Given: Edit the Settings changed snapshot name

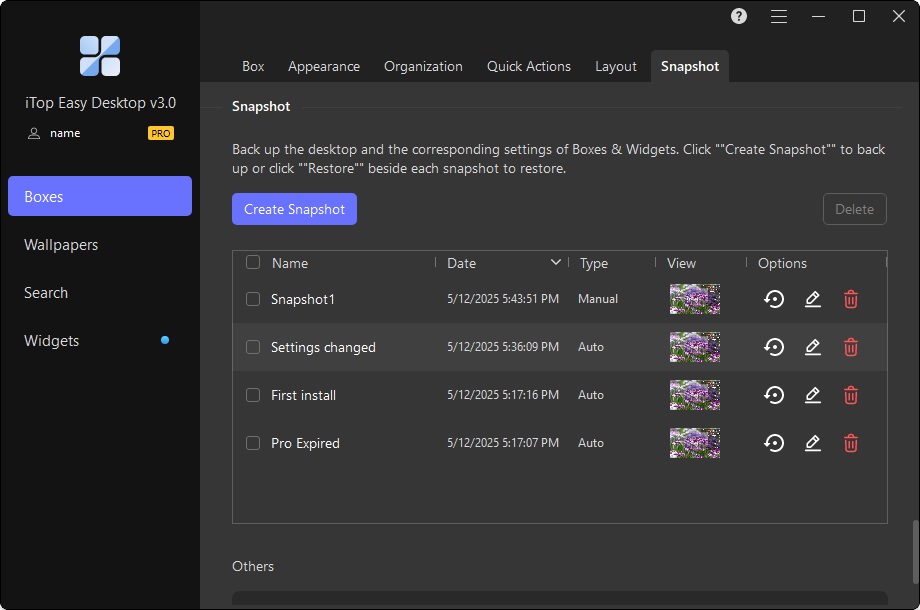Looking at the screenshot, I should click(813, 347).
